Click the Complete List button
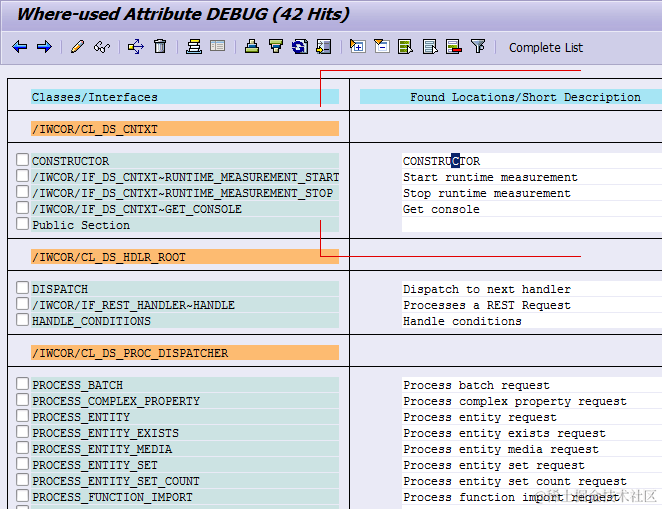Viewport: 662px width, 509px height. (x=545, y=47)
